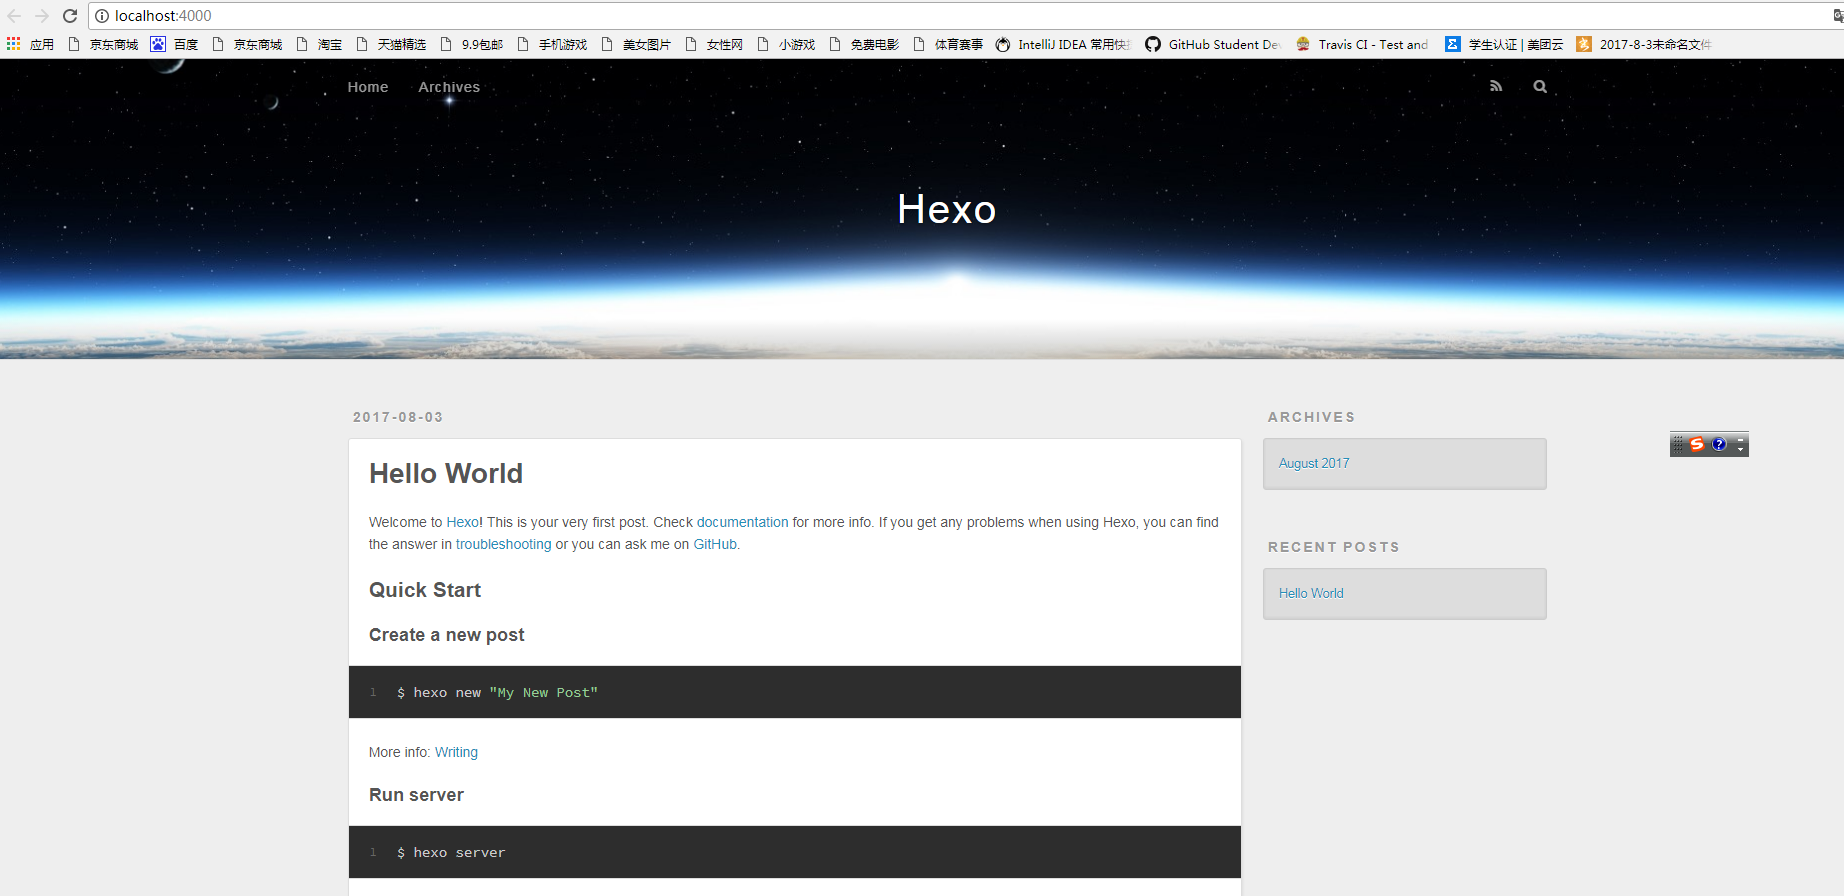Viewport: 1844px width, 896px height.
Task: Click the search magnifier icon in header
Action: pyautogui.click(x=1540, y=86)
